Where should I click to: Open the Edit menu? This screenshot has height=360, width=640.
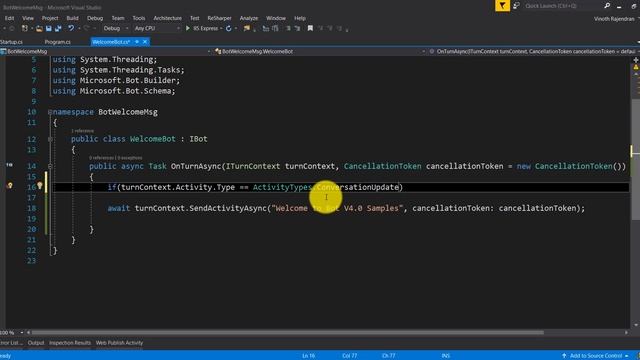coord(9,18)
